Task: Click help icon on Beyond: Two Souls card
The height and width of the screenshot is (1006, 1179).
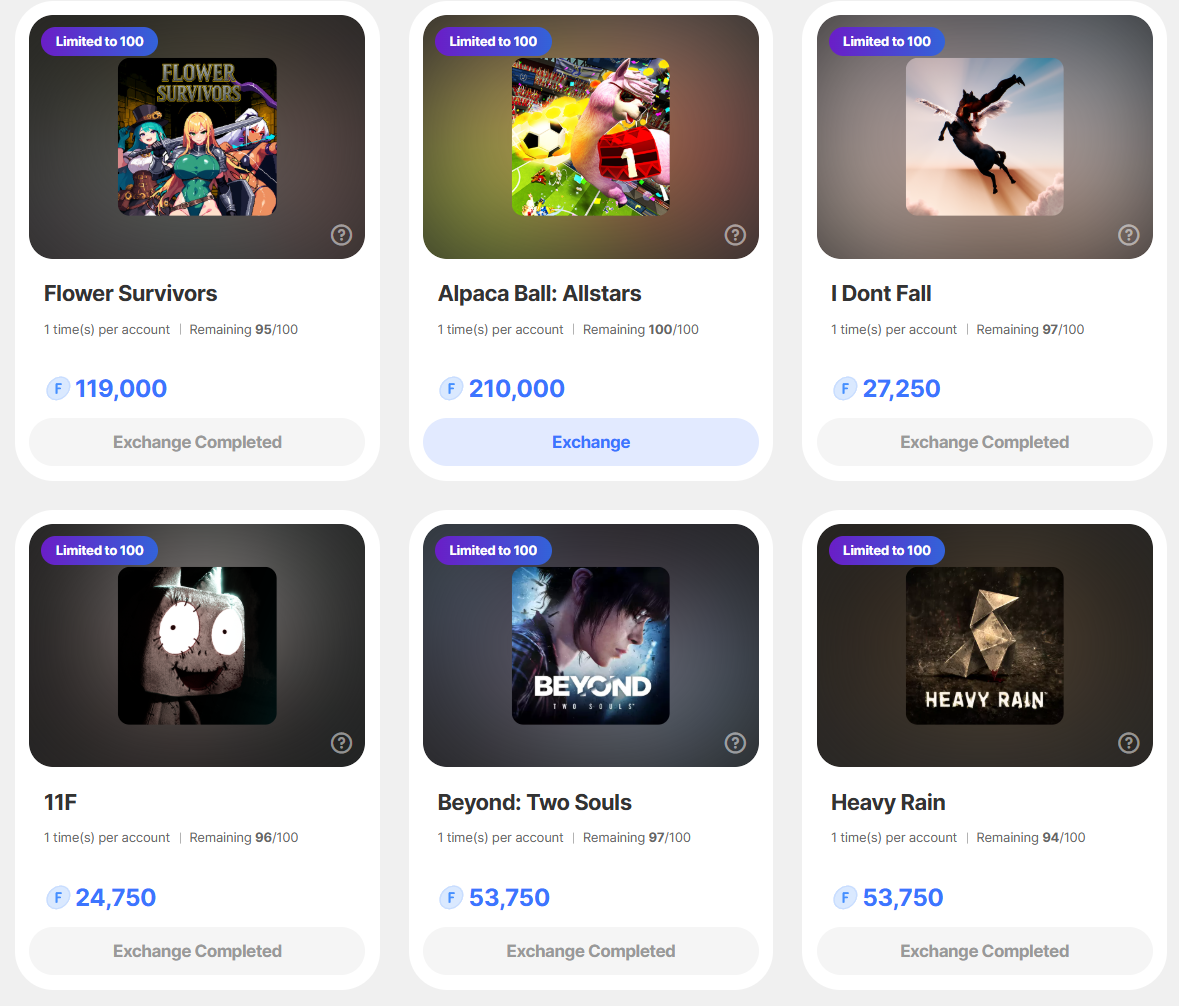Action: tap(735, 743)
